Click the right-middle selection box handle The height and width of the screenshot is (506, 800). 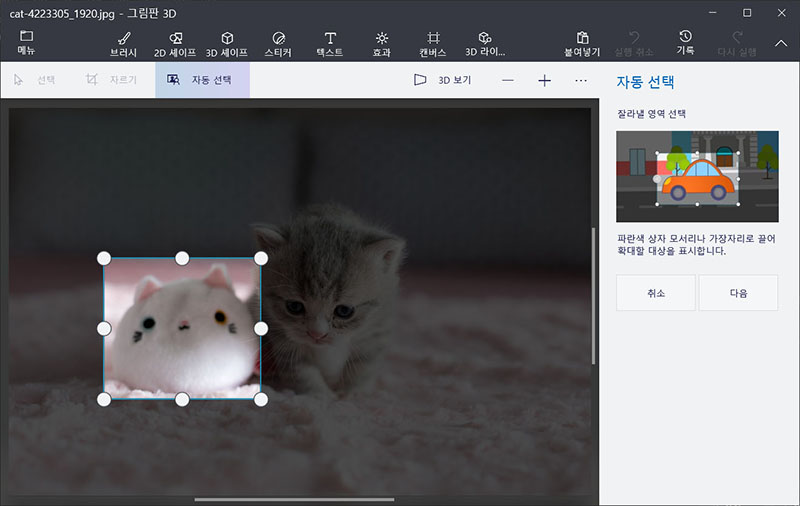(x=261, y=328)
